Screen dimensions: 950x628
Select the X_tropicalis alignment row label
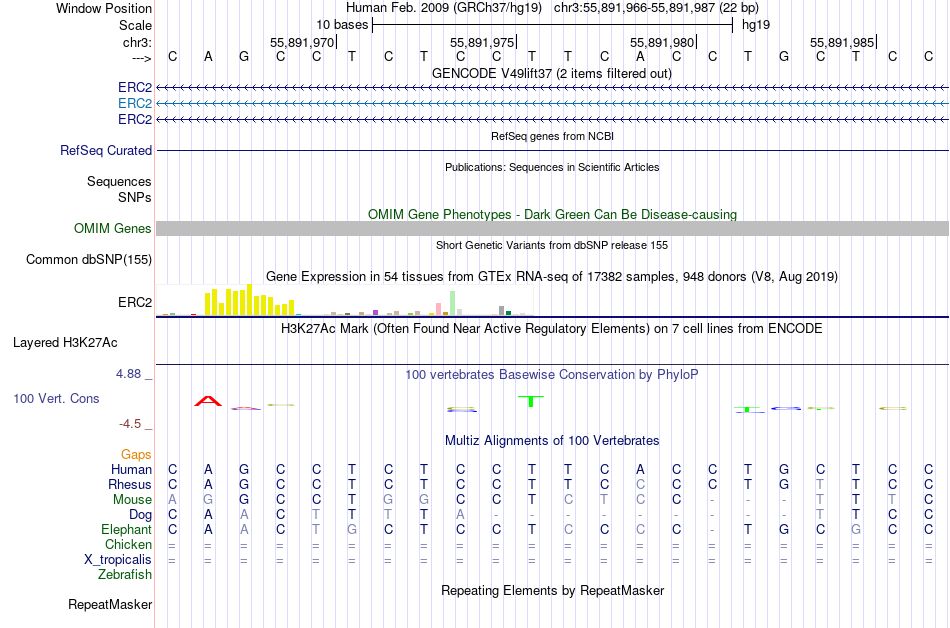pos(118,560)
